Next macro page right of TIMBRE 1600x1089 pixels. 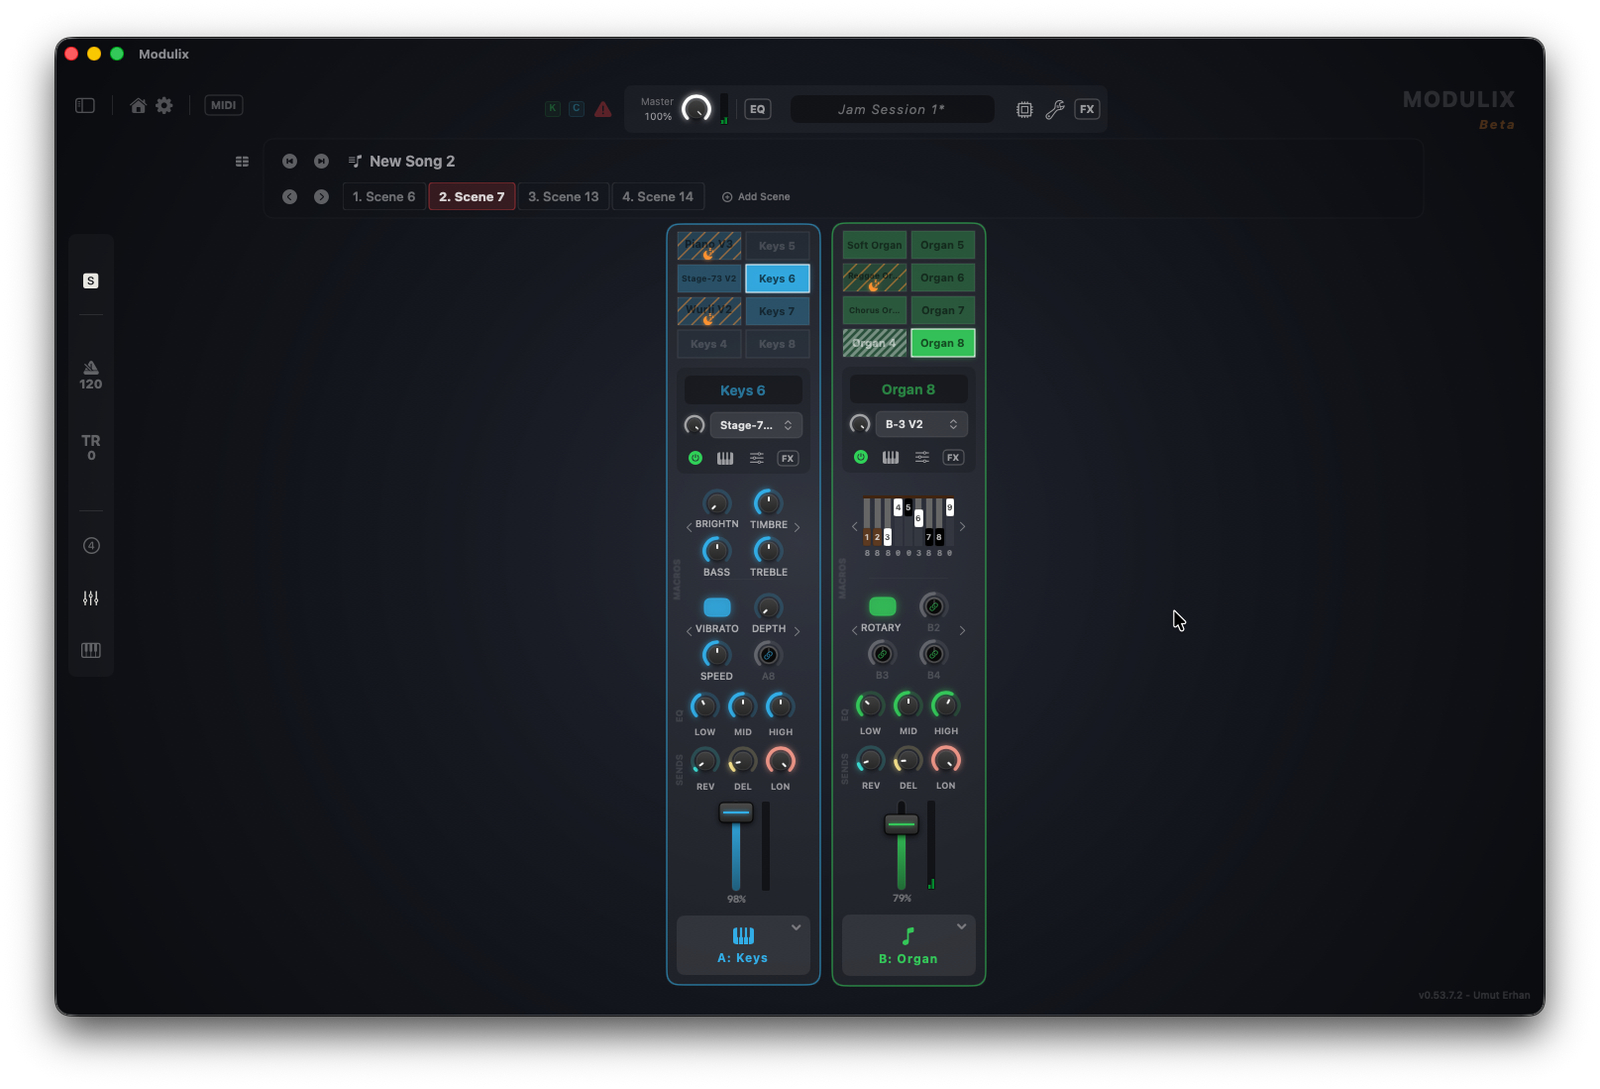click(797, 527)
